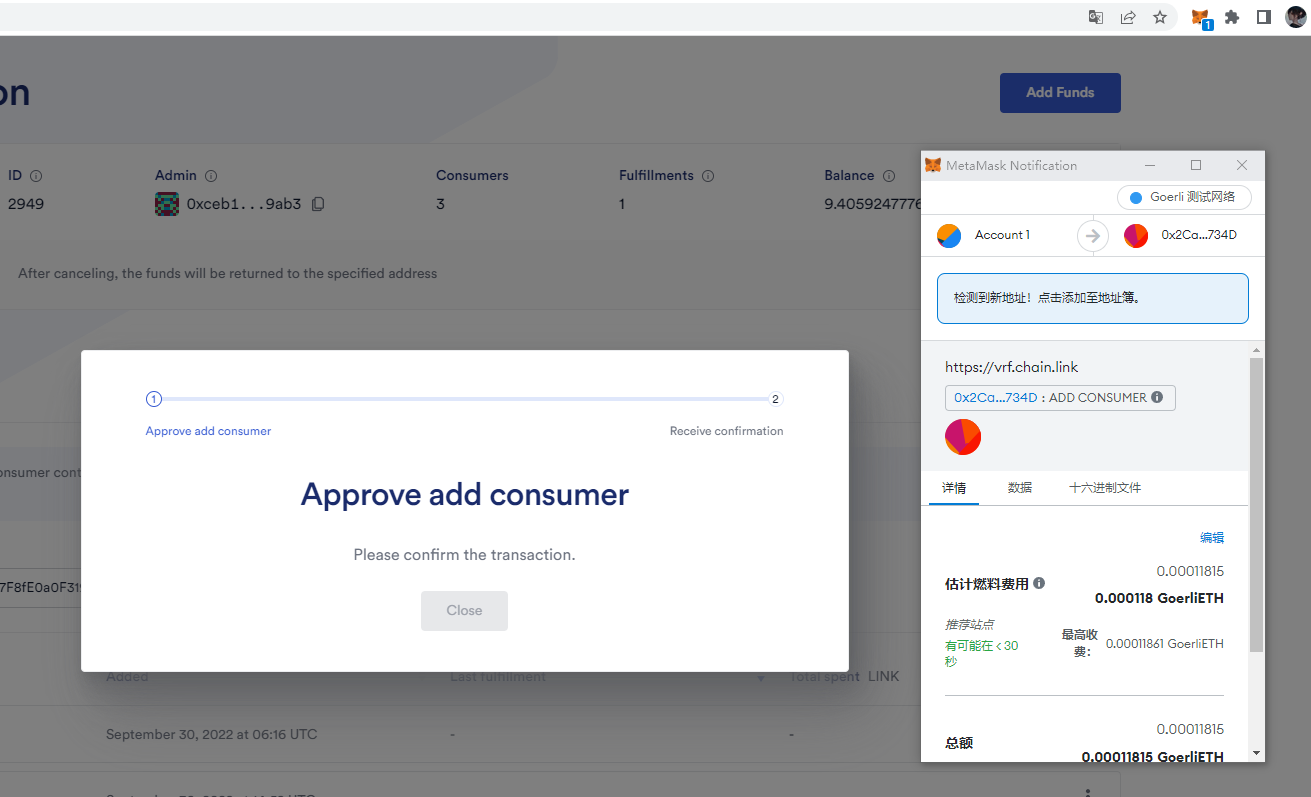Click the Close button in the dialog
This screenshot has height=797, width=1311.
(464, 610)
